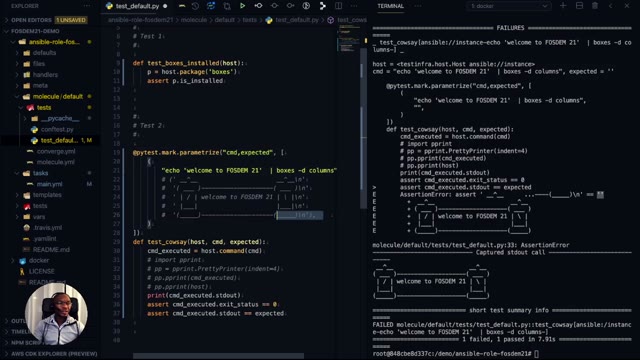This screenshot has height=360, width=640.
Task: Click 'ansible-role-fosdem21' breadcrumb segment
Action: pos(140,20)
